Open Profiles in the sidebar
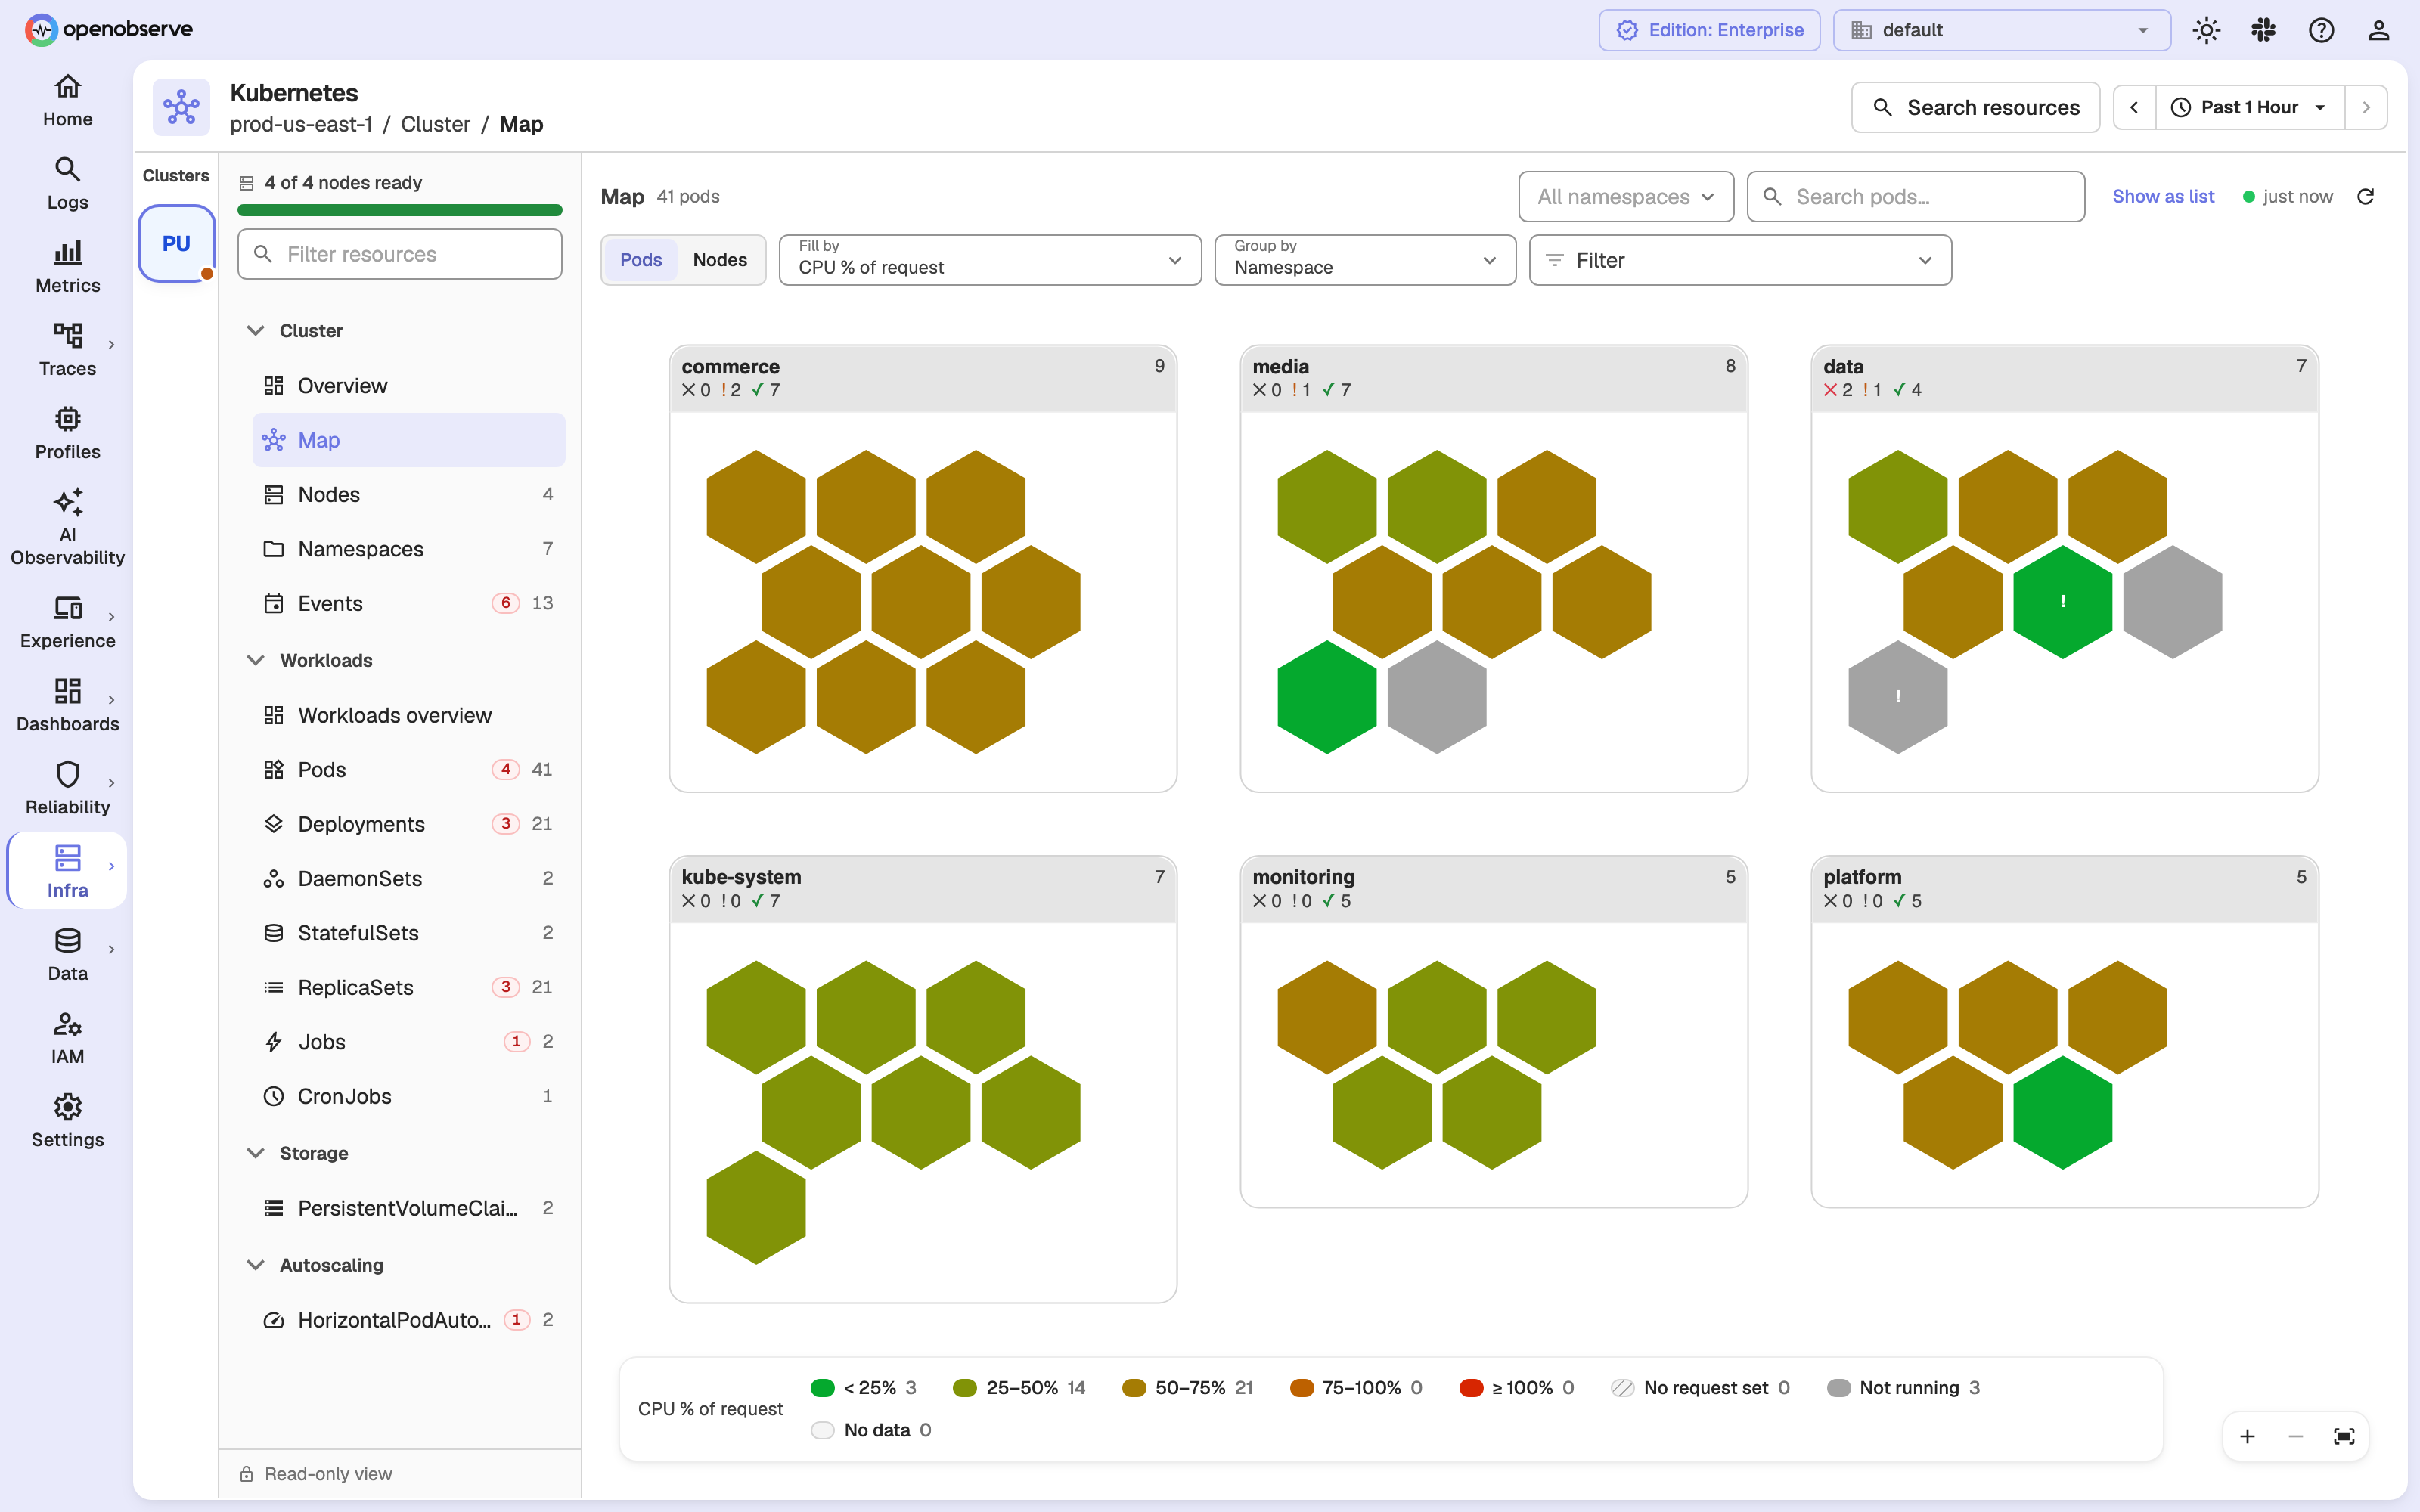This screenshot has height=1512, width=2420. click(x=67, y=433)
